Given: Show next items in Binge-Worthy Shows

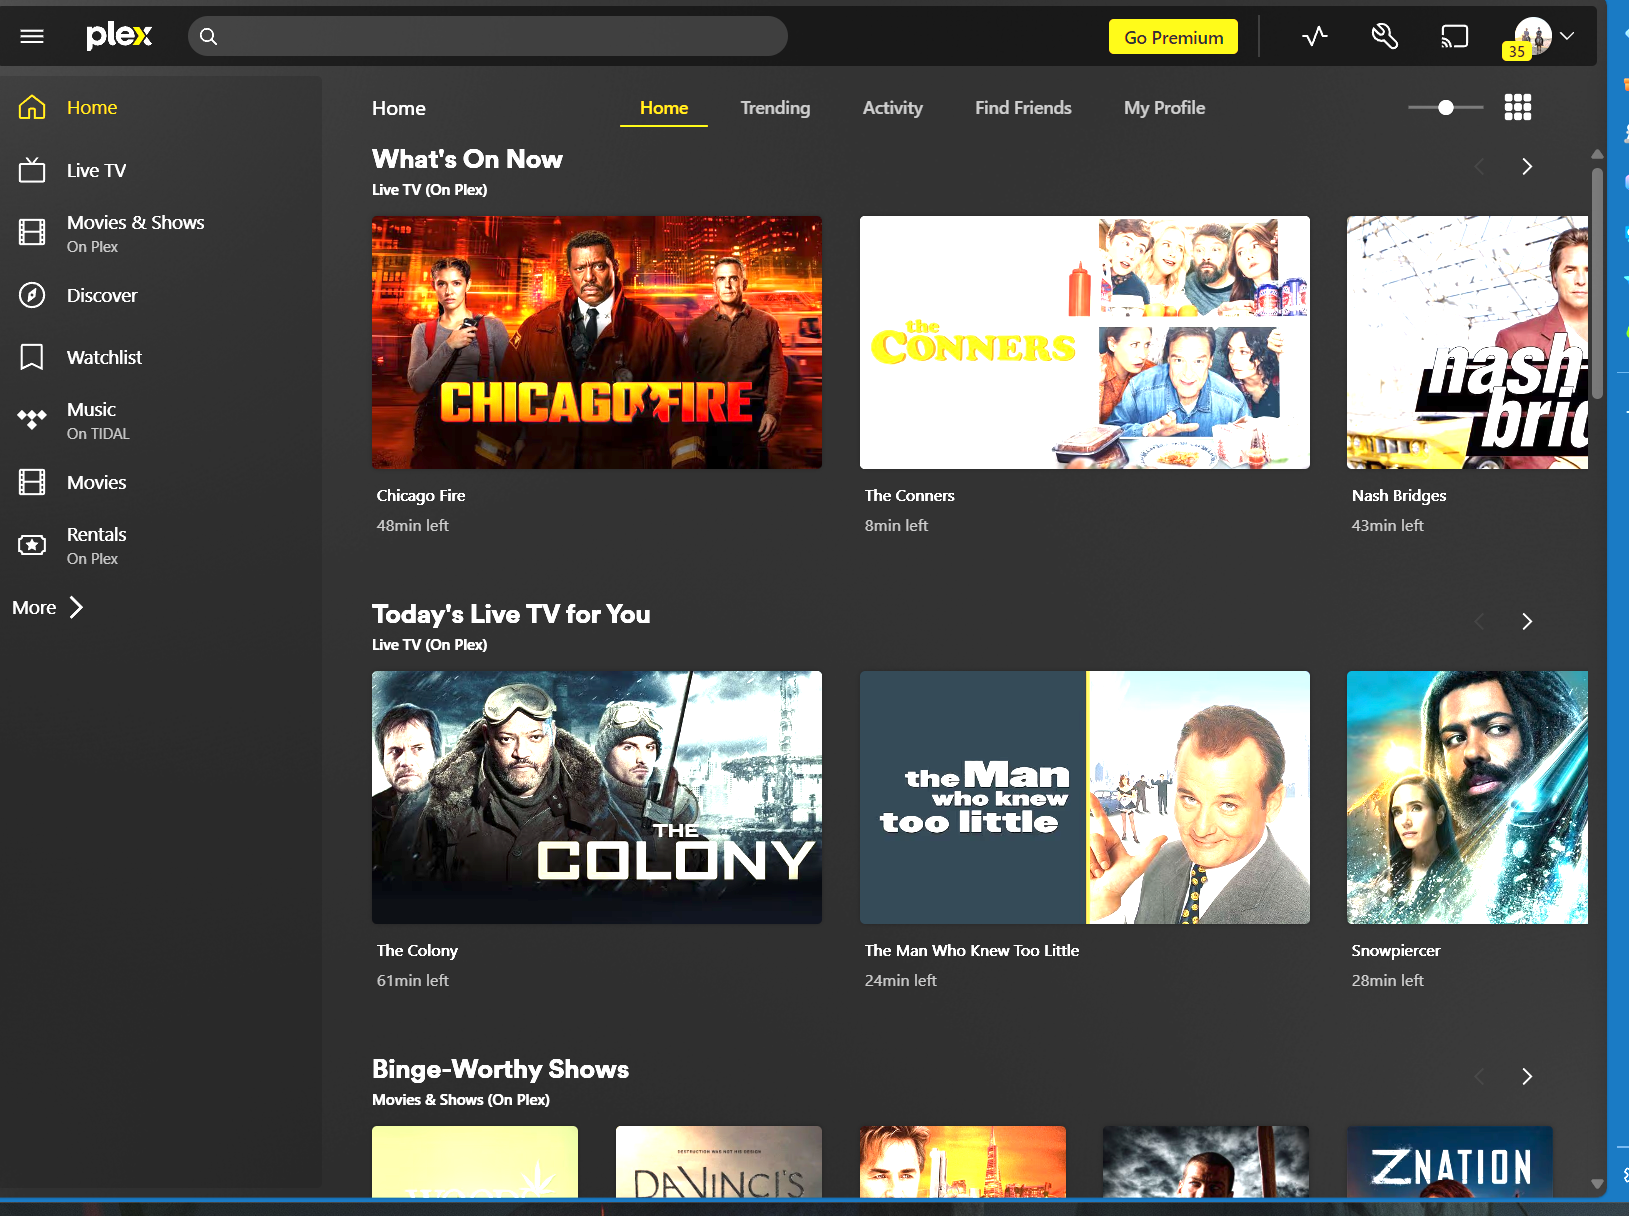Looking at the screenshot, I should click(x=1527, y=1077).
